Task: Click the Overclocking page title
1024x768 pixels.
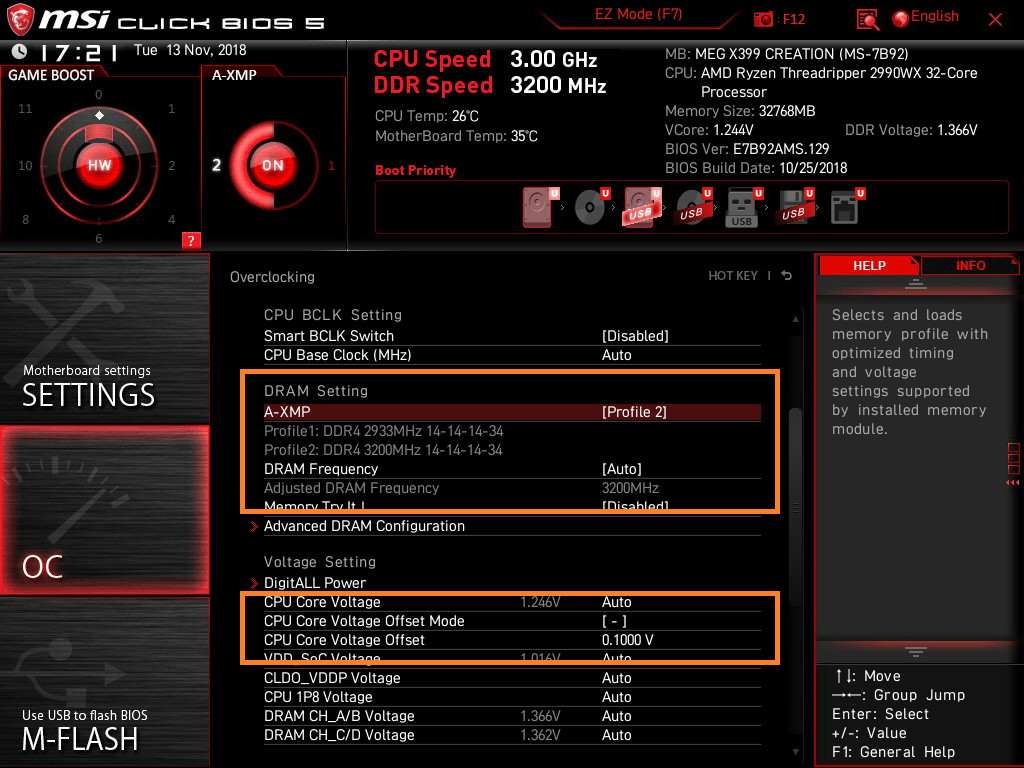Action: [272, 277]
